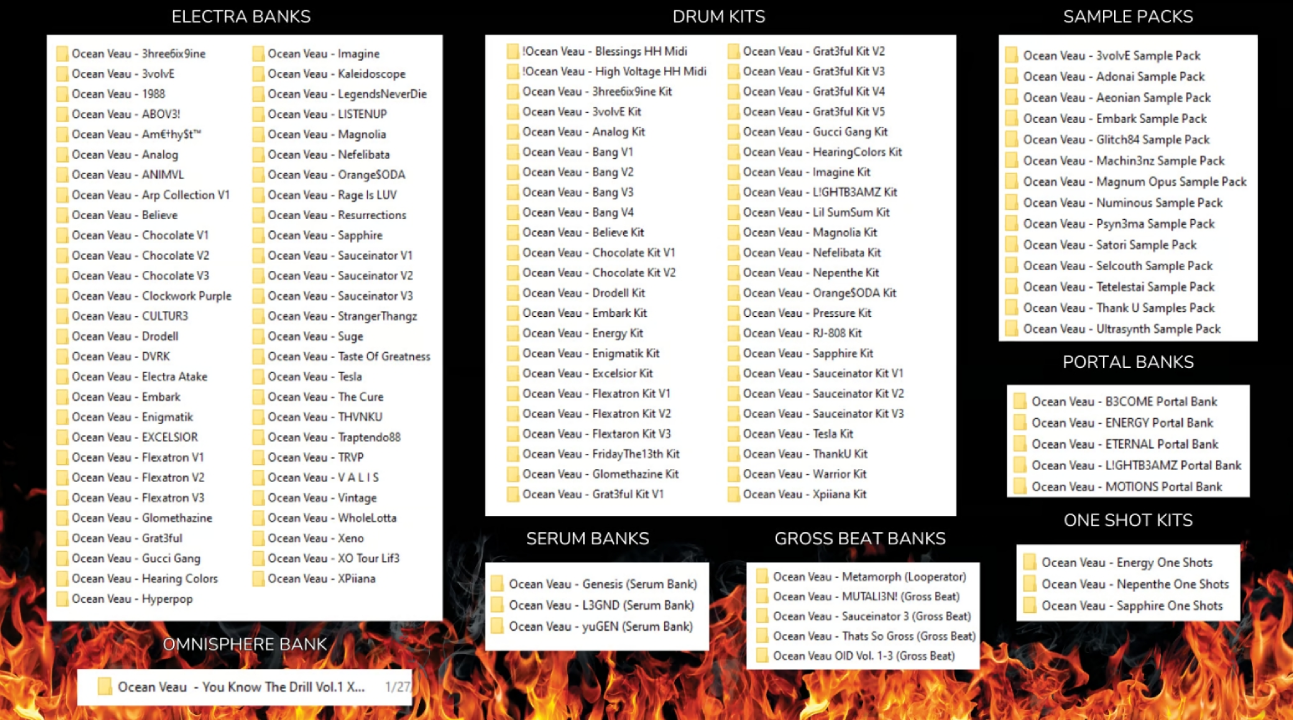Select Ocean Veau - LegendsNeverDie folder
The height and width of the screenshot is (720, 1293).
(x=347, y=94)
